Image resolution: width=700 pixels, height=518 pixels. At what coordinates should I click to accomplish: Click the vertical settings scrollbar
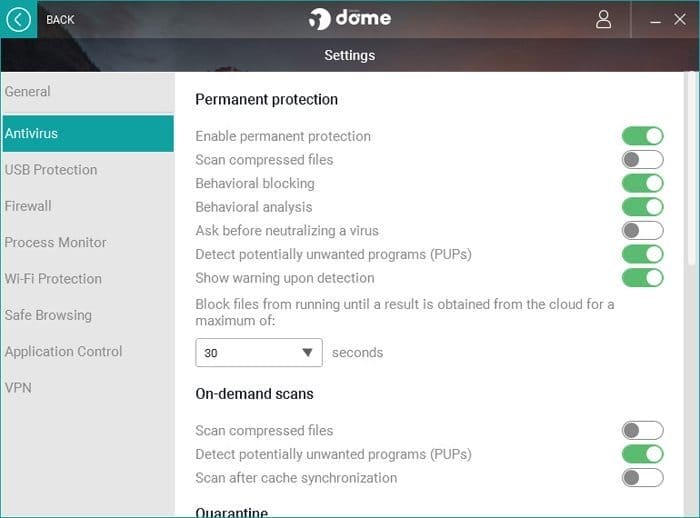[691, 169]
